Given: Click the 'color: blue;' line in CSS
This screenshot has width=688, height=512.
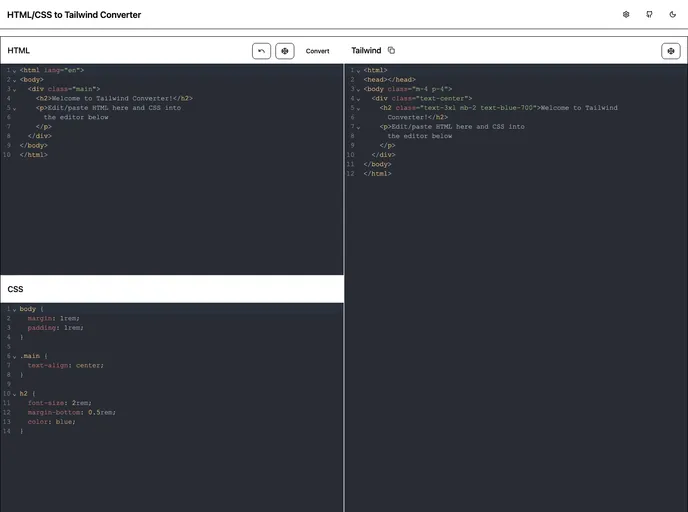Looking at the screenshot, I should click(x=51, y=422).
